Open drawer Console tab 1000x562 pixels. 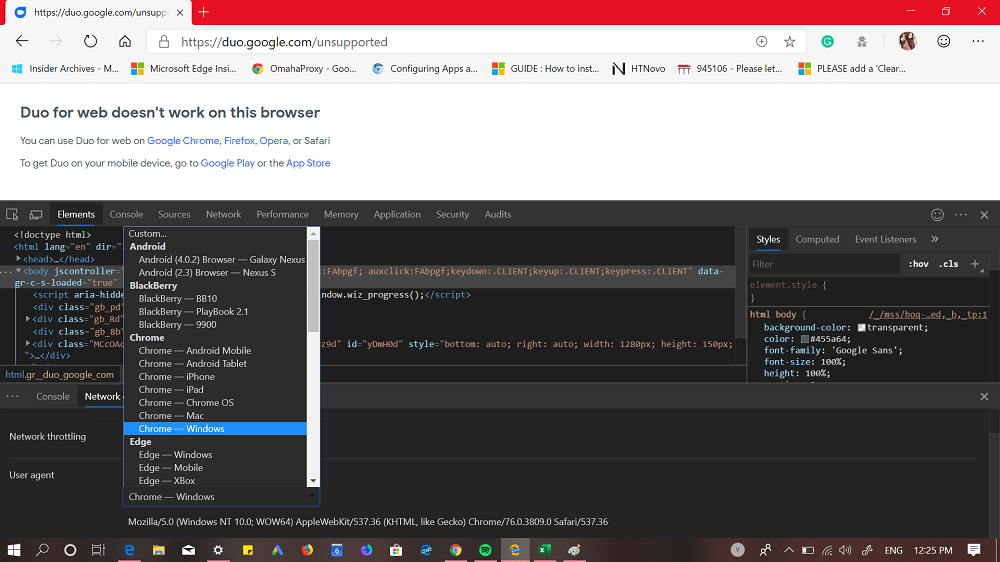point(53,396)
